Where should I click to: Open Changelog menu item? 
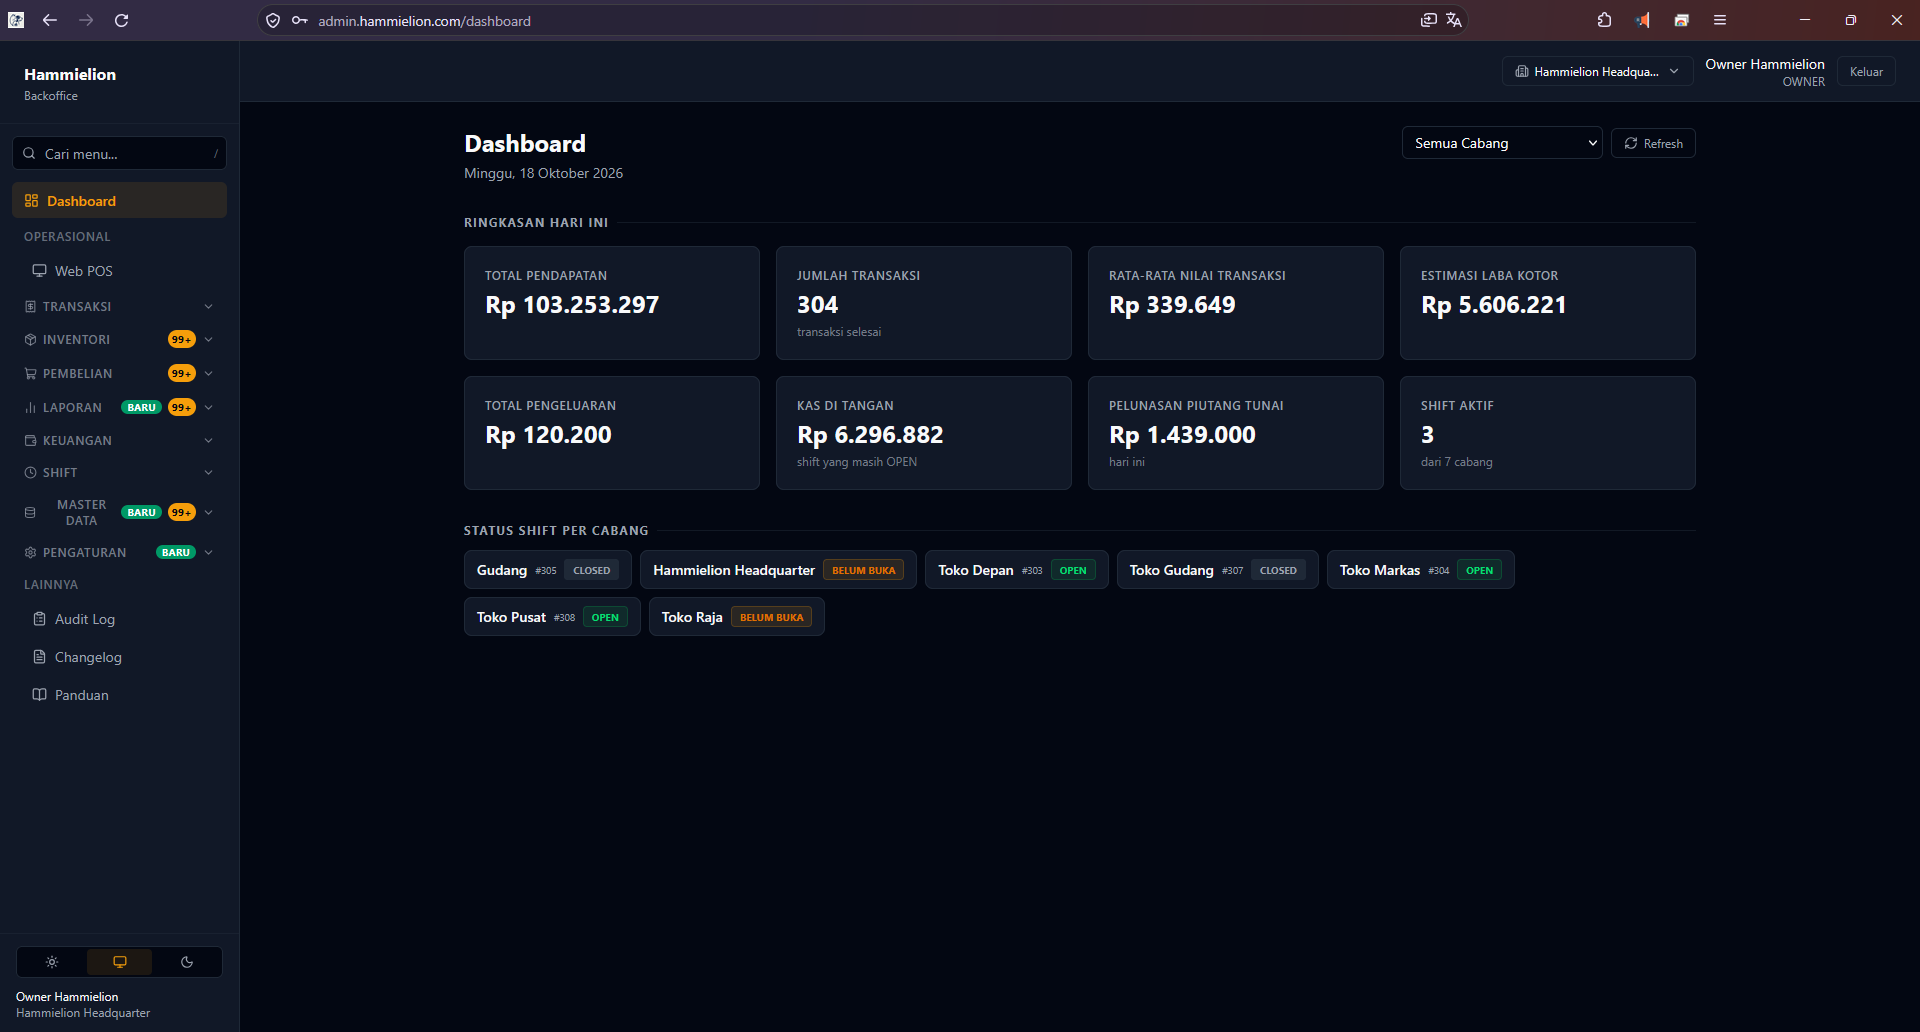(x=119, y=657)
